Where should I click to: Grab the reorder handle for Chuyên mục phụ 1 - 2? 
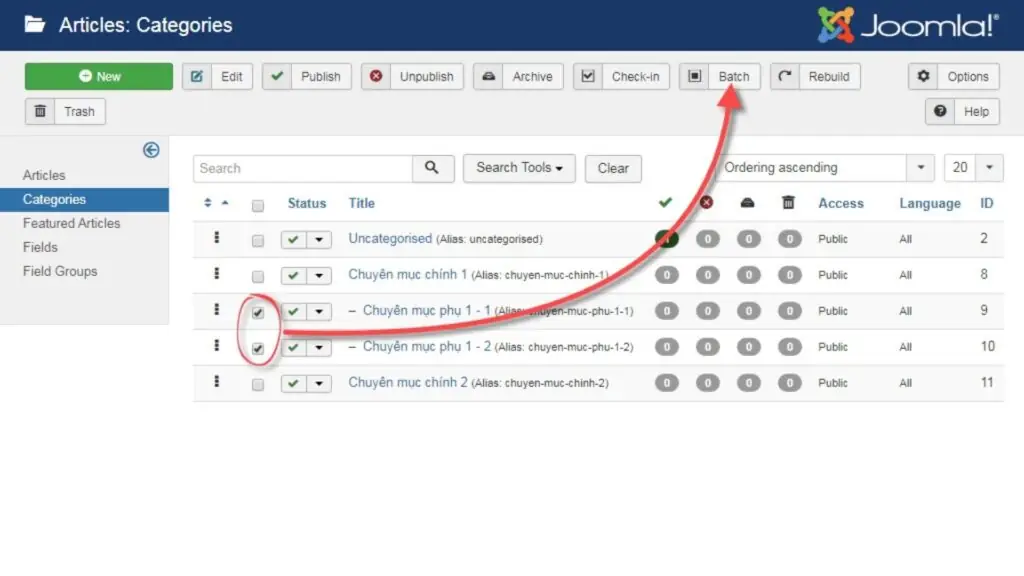point(216,345)
